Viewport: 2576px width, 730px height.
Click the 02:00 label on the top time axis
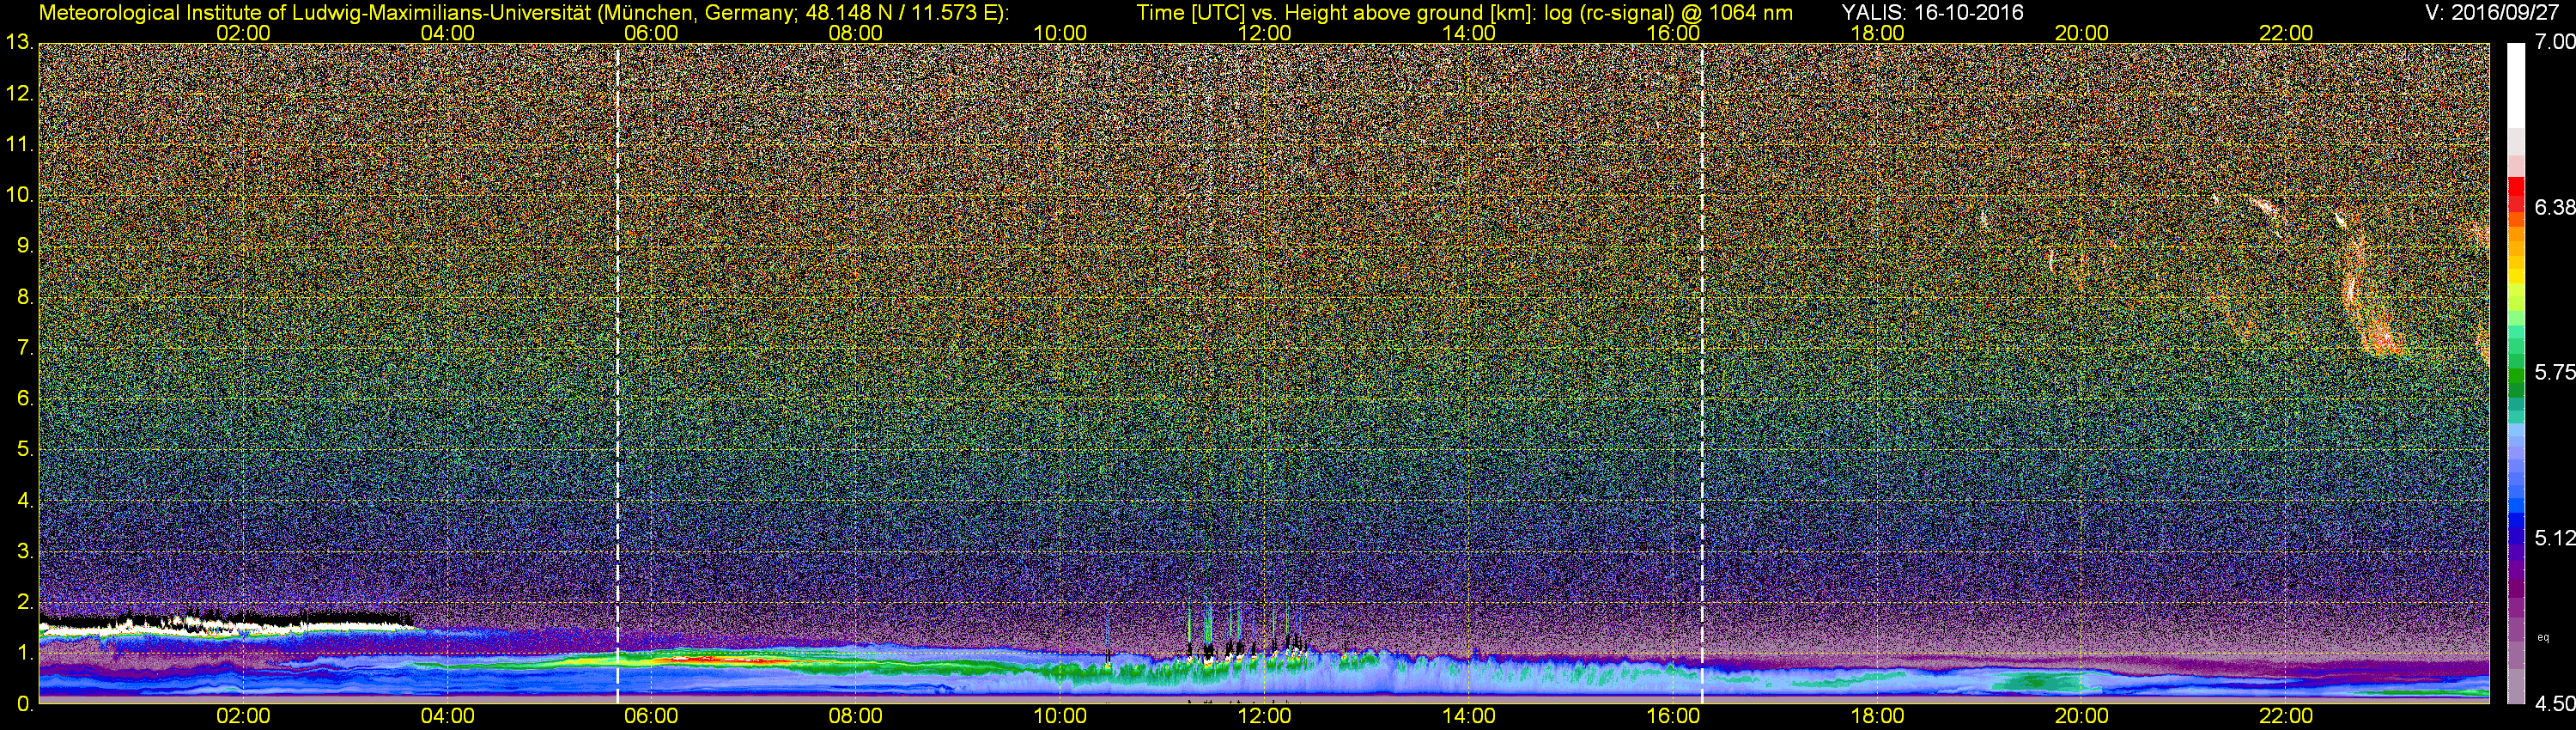(x=243, y=33)
